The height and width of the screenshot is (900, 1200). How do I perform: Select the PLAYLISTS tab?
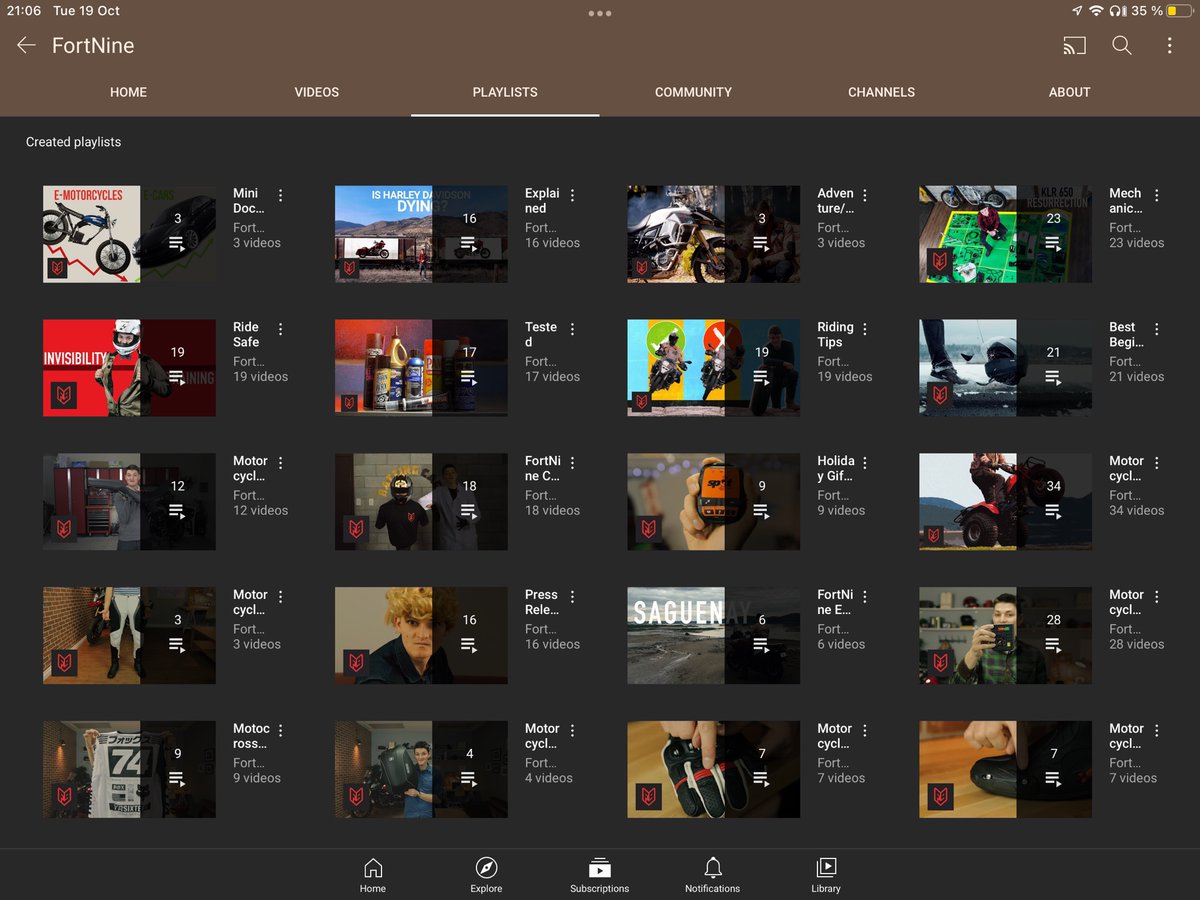click(x=505, y=92)
